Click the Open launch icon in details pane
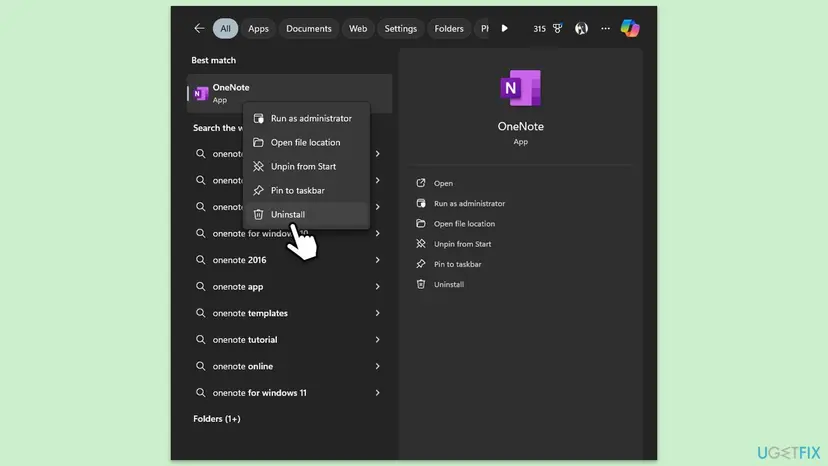 [421, 183]
